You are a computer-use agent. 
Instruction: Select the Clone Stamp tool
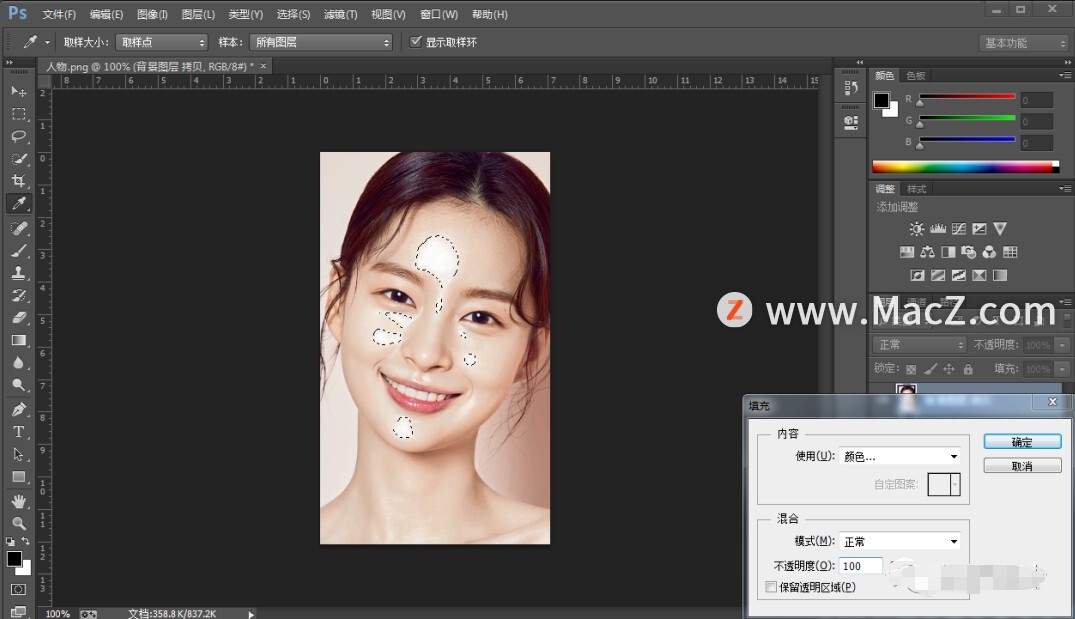[x=19, y=273]
